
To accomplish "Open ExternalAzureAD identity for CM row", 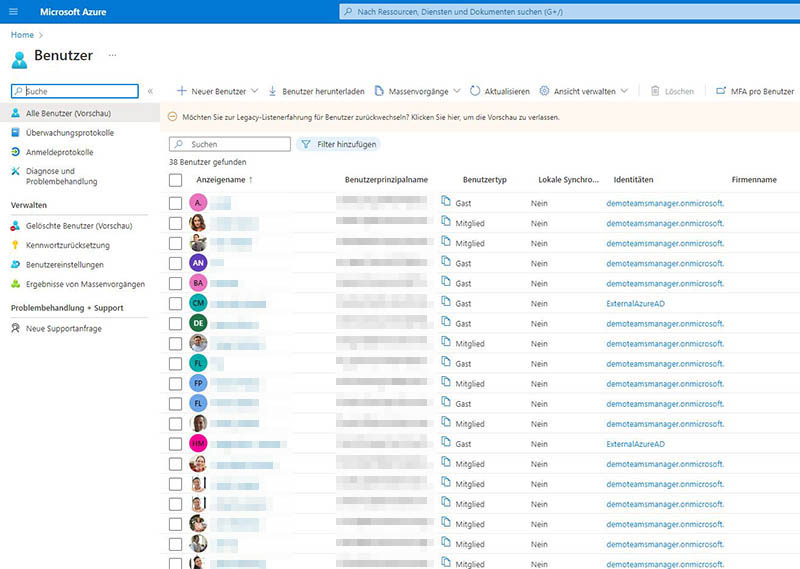I will tap(635, 304).
